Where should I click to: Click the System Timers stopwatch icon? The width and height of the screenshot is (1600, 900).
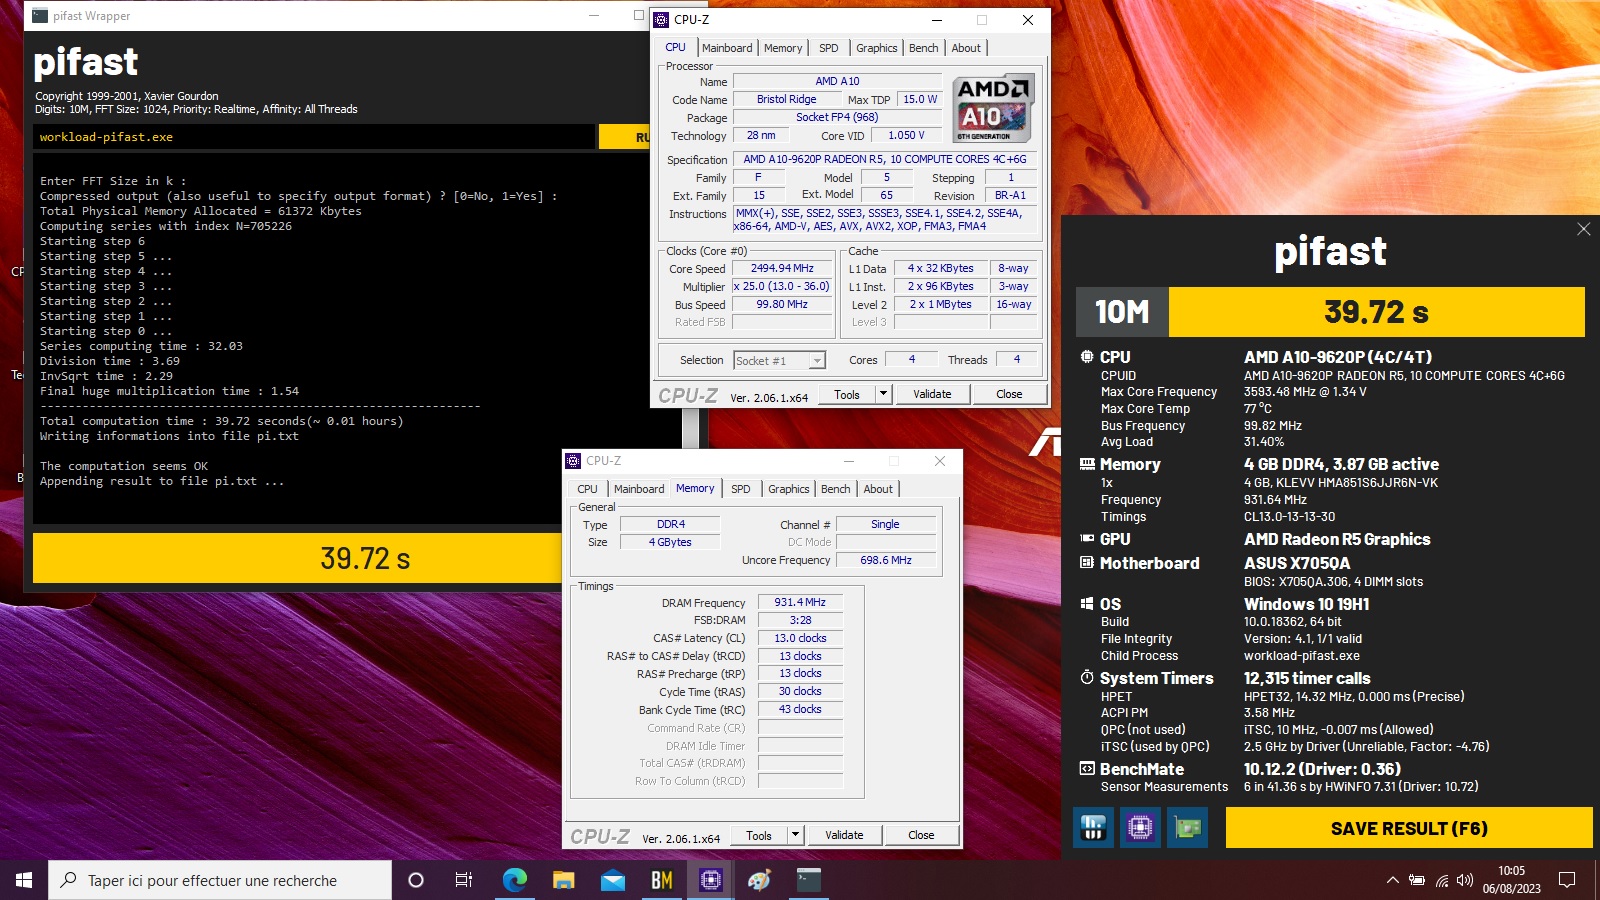pos(1087,678)
